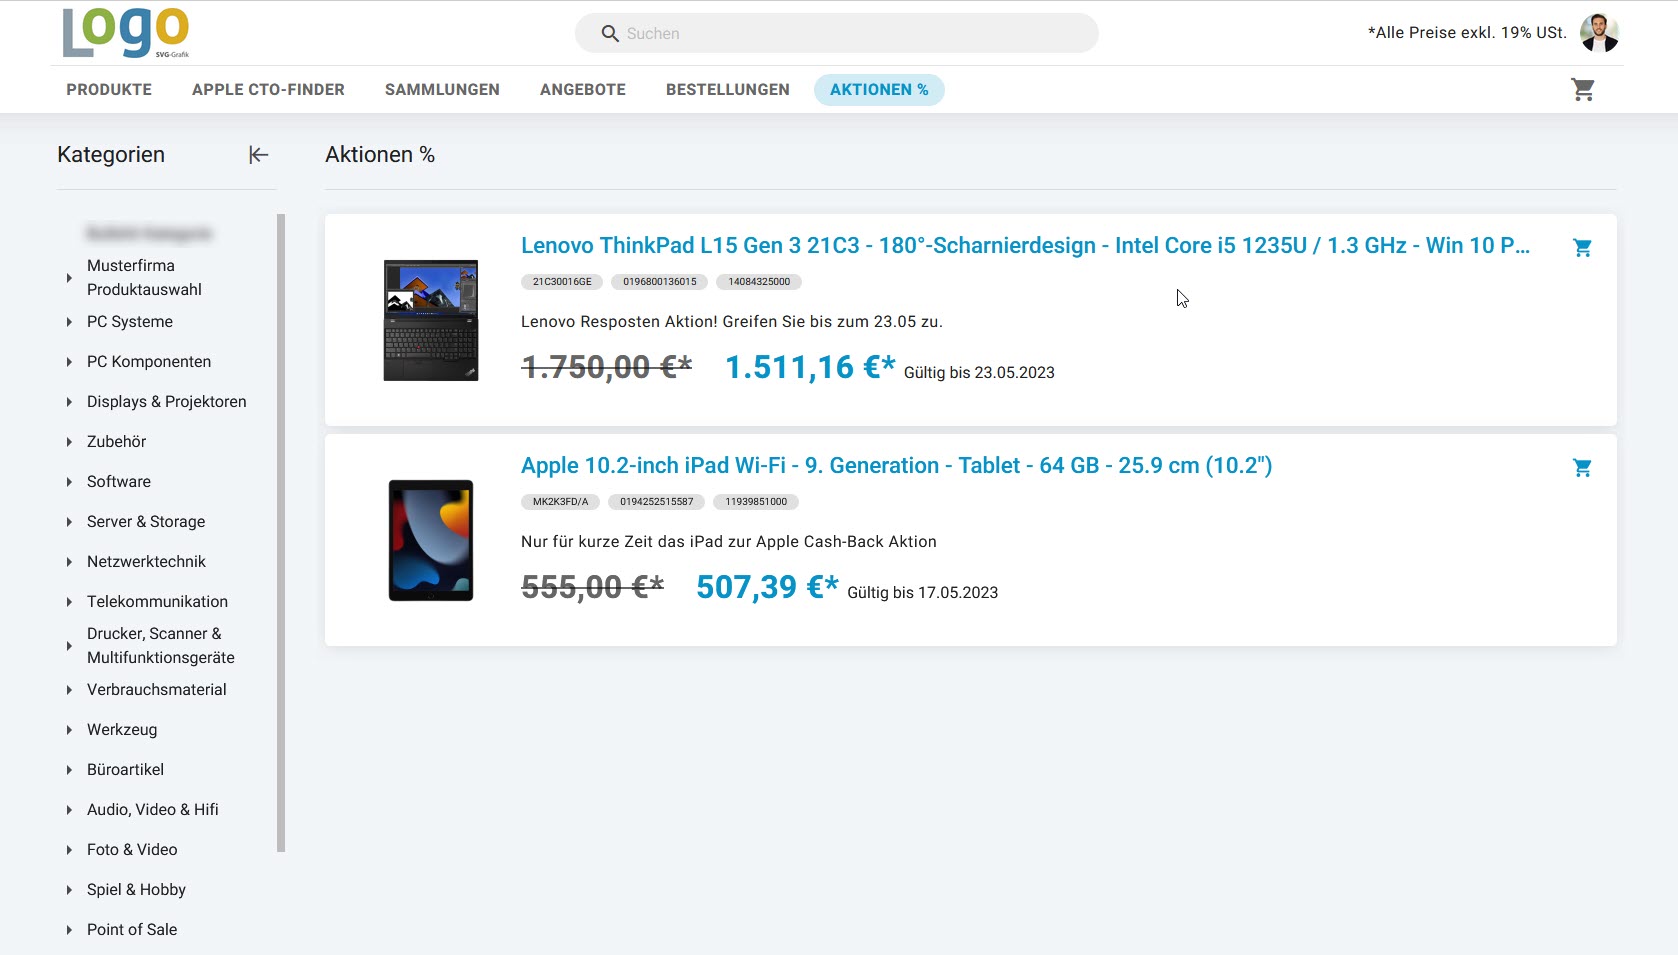The width and height of the screenshot is (1678, 955).
Task: Click Gültig bis 17.05.2023 text
Action: [922, 593]
